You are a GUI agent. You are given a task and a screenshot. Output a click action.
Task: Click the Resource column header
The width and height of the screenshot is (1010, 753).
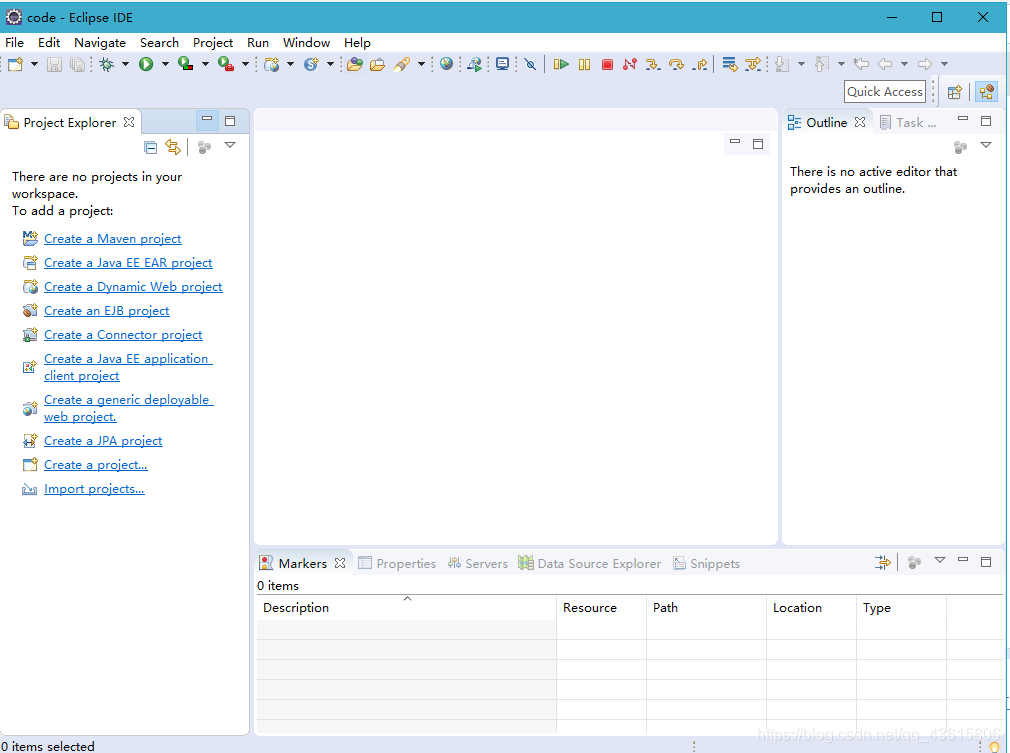(601, 607)
